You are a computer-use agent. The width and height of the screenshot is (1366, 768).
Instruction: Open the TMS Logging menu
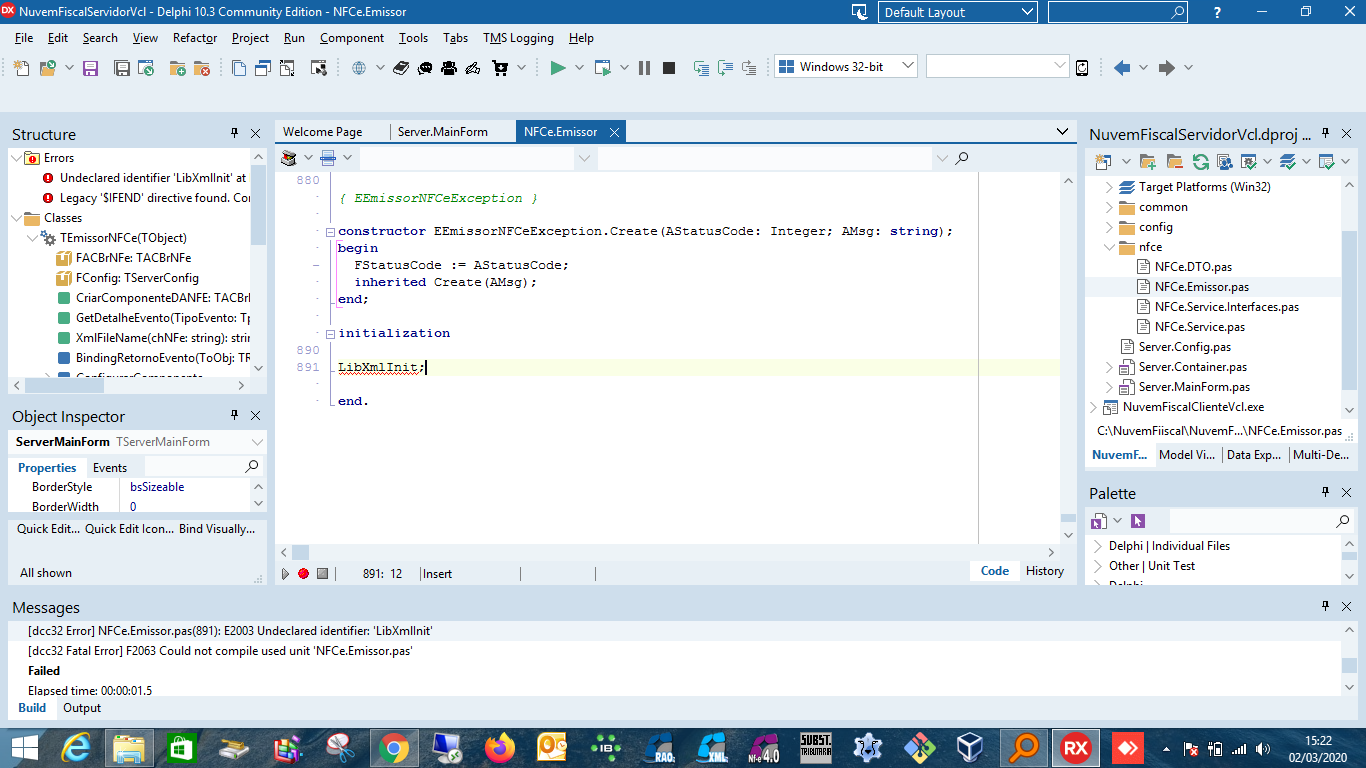518,38
